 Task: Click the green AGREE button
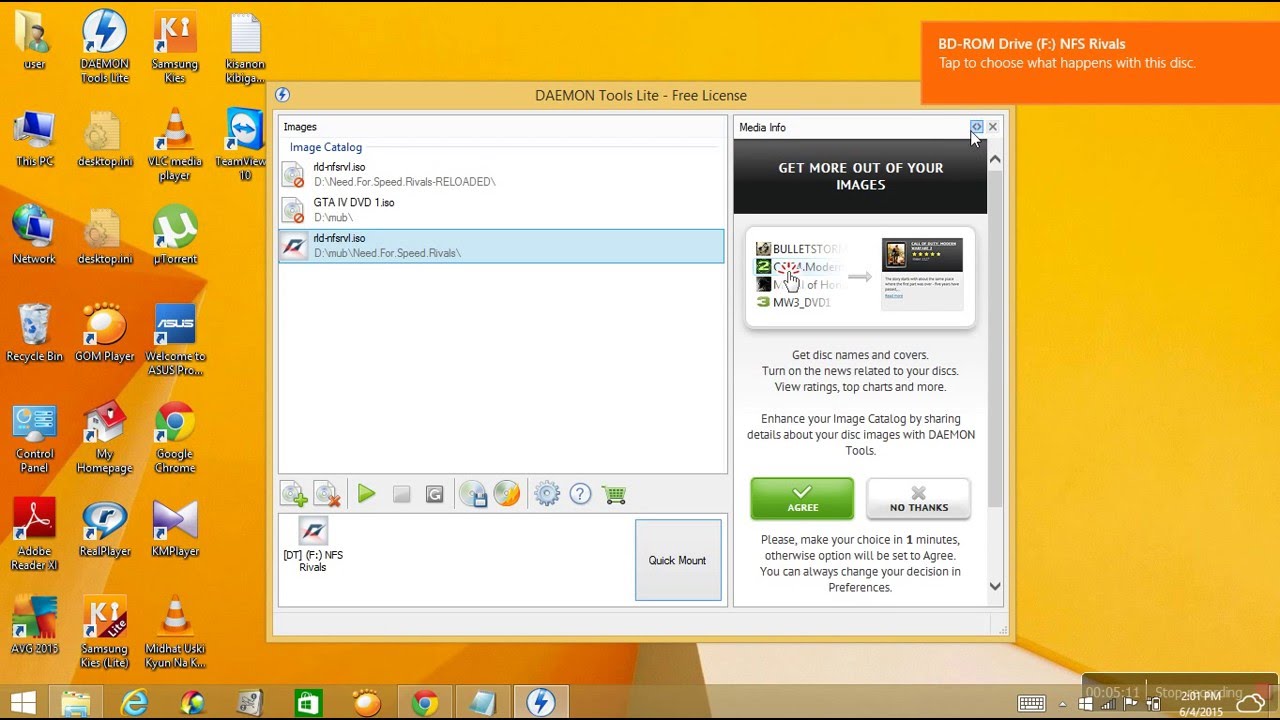[x=802, y=498]
